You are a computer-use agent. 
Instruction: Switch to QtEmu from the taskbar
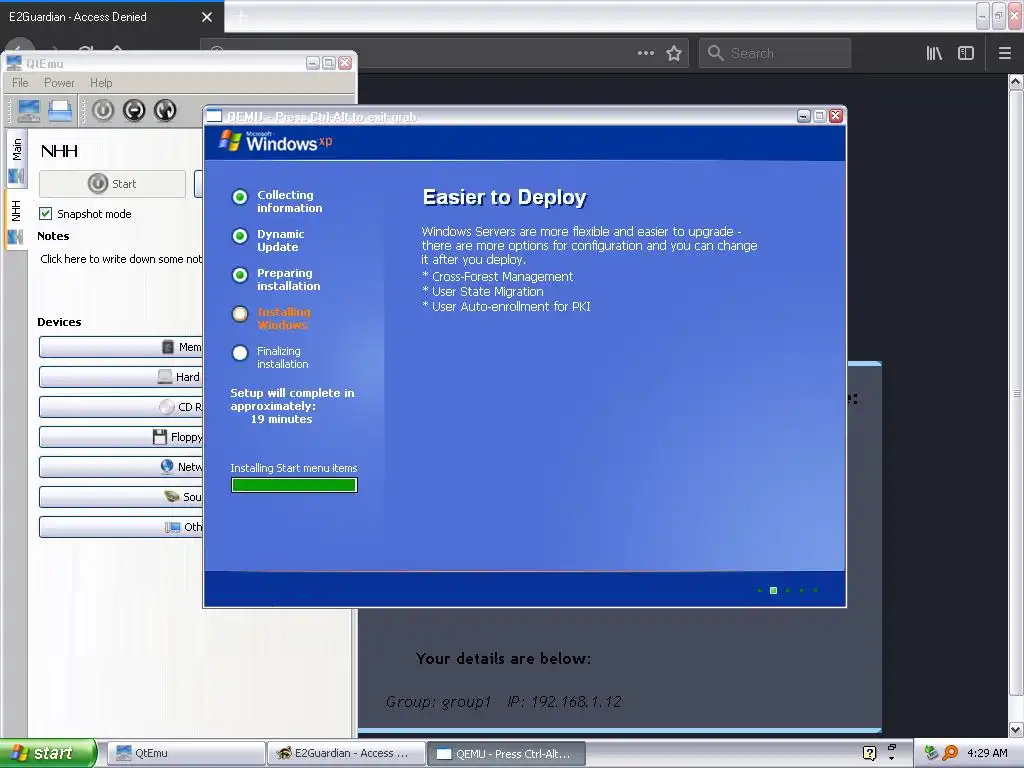185,753
